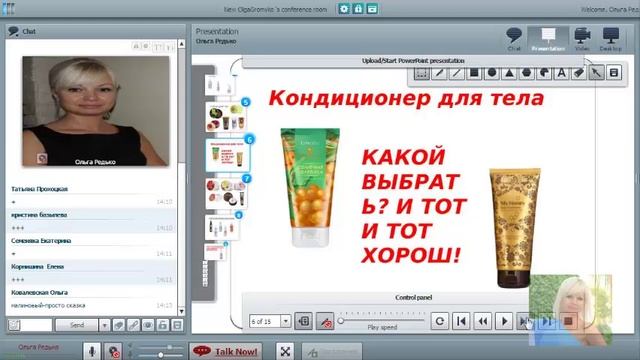Click chat scrollbar up arrow
This screenshot has height=360, width=640.
[182, 43]
